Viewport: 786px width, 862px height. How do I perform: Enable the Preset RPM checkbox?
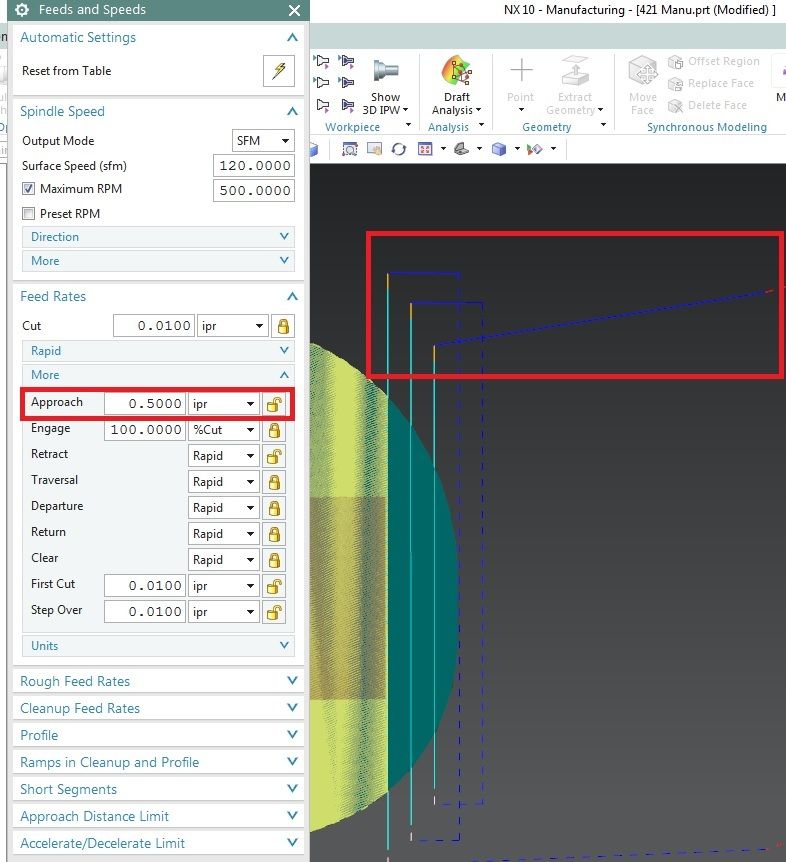coord(29,213)
